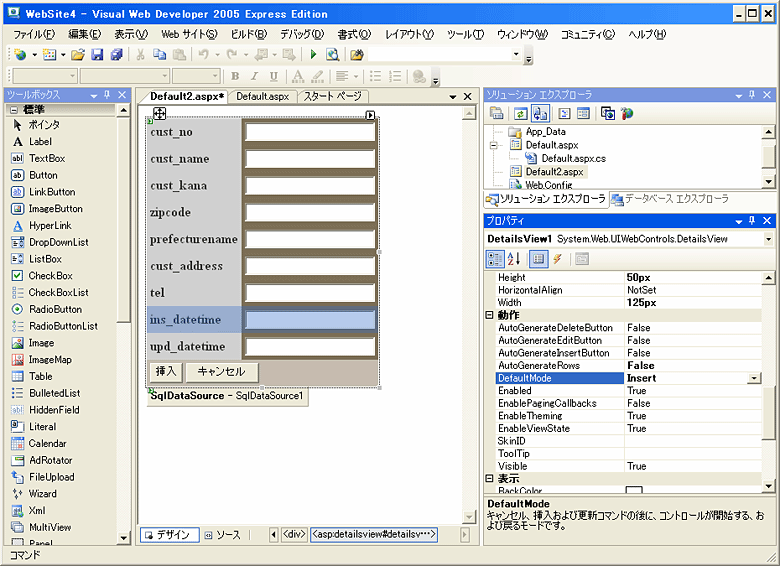Image resolution: width=780 pixels, height=566 pixels.
Task: Click the Save icon in the toolbar
Action: pyautogui.click(x=97, y=54)
